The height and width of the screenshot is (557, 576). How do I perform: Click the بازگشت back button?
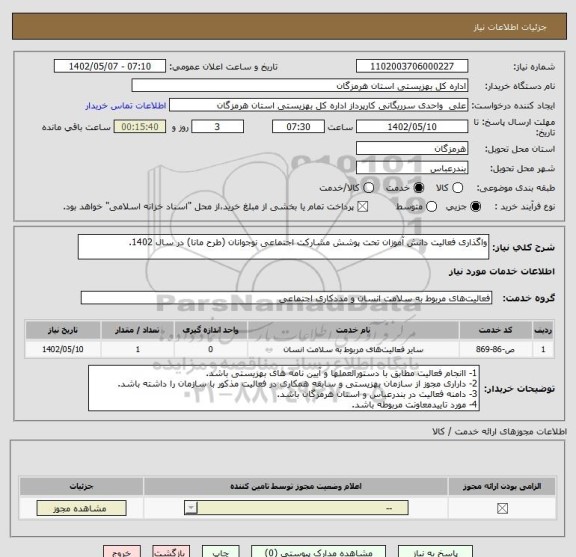tap(171, 552)
